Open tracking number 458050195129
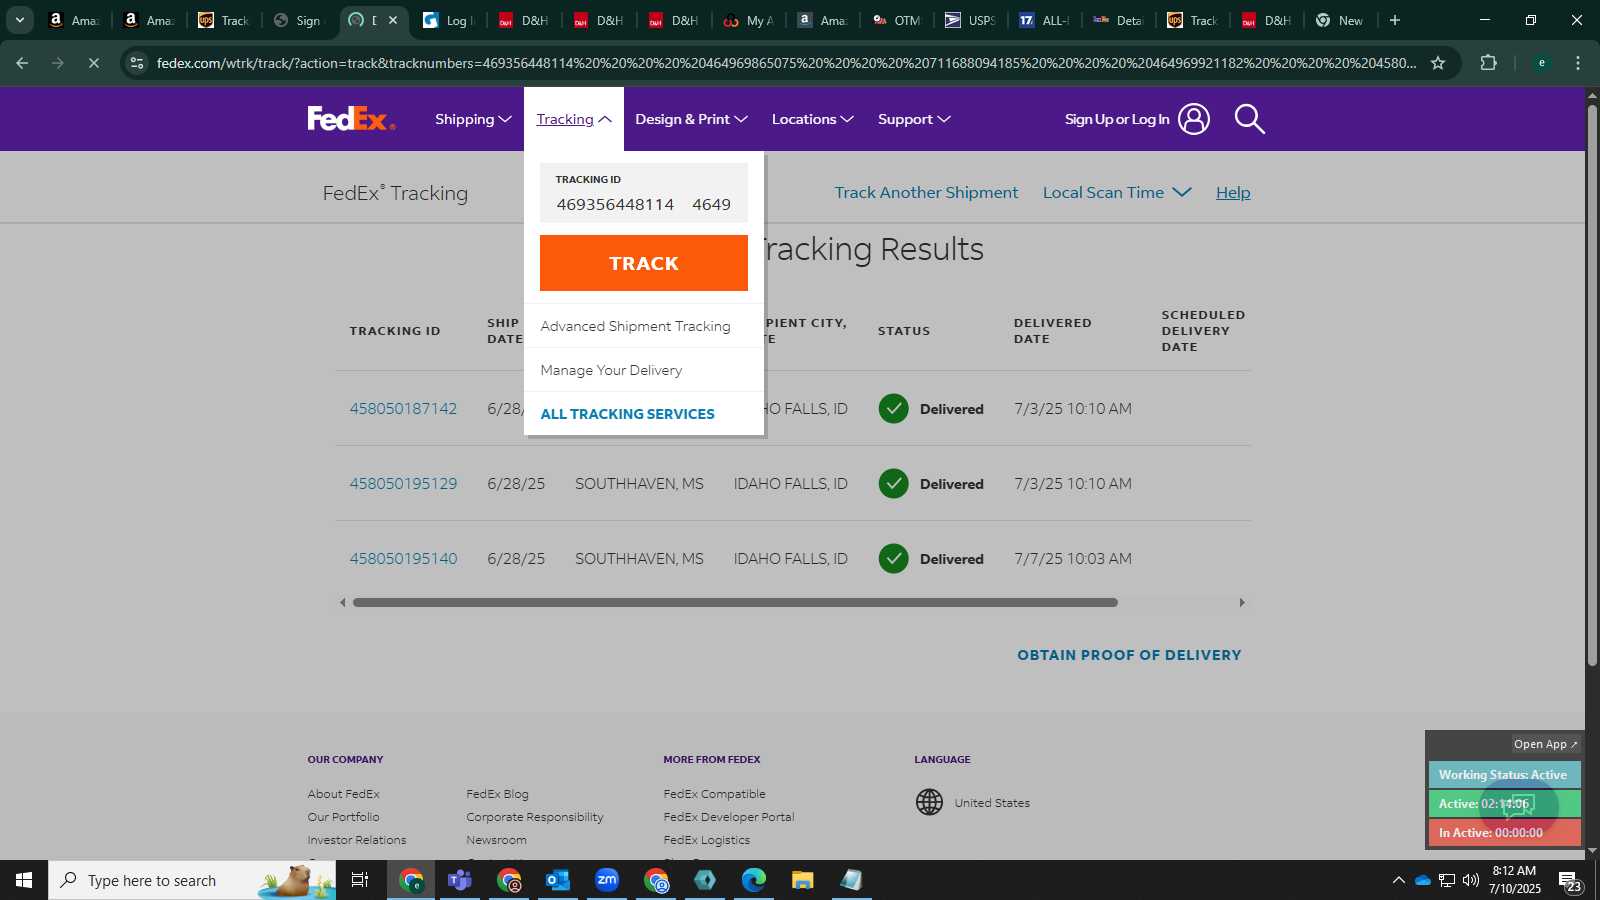This screenshot has width=1600, height=900. [x=403, y=483]
